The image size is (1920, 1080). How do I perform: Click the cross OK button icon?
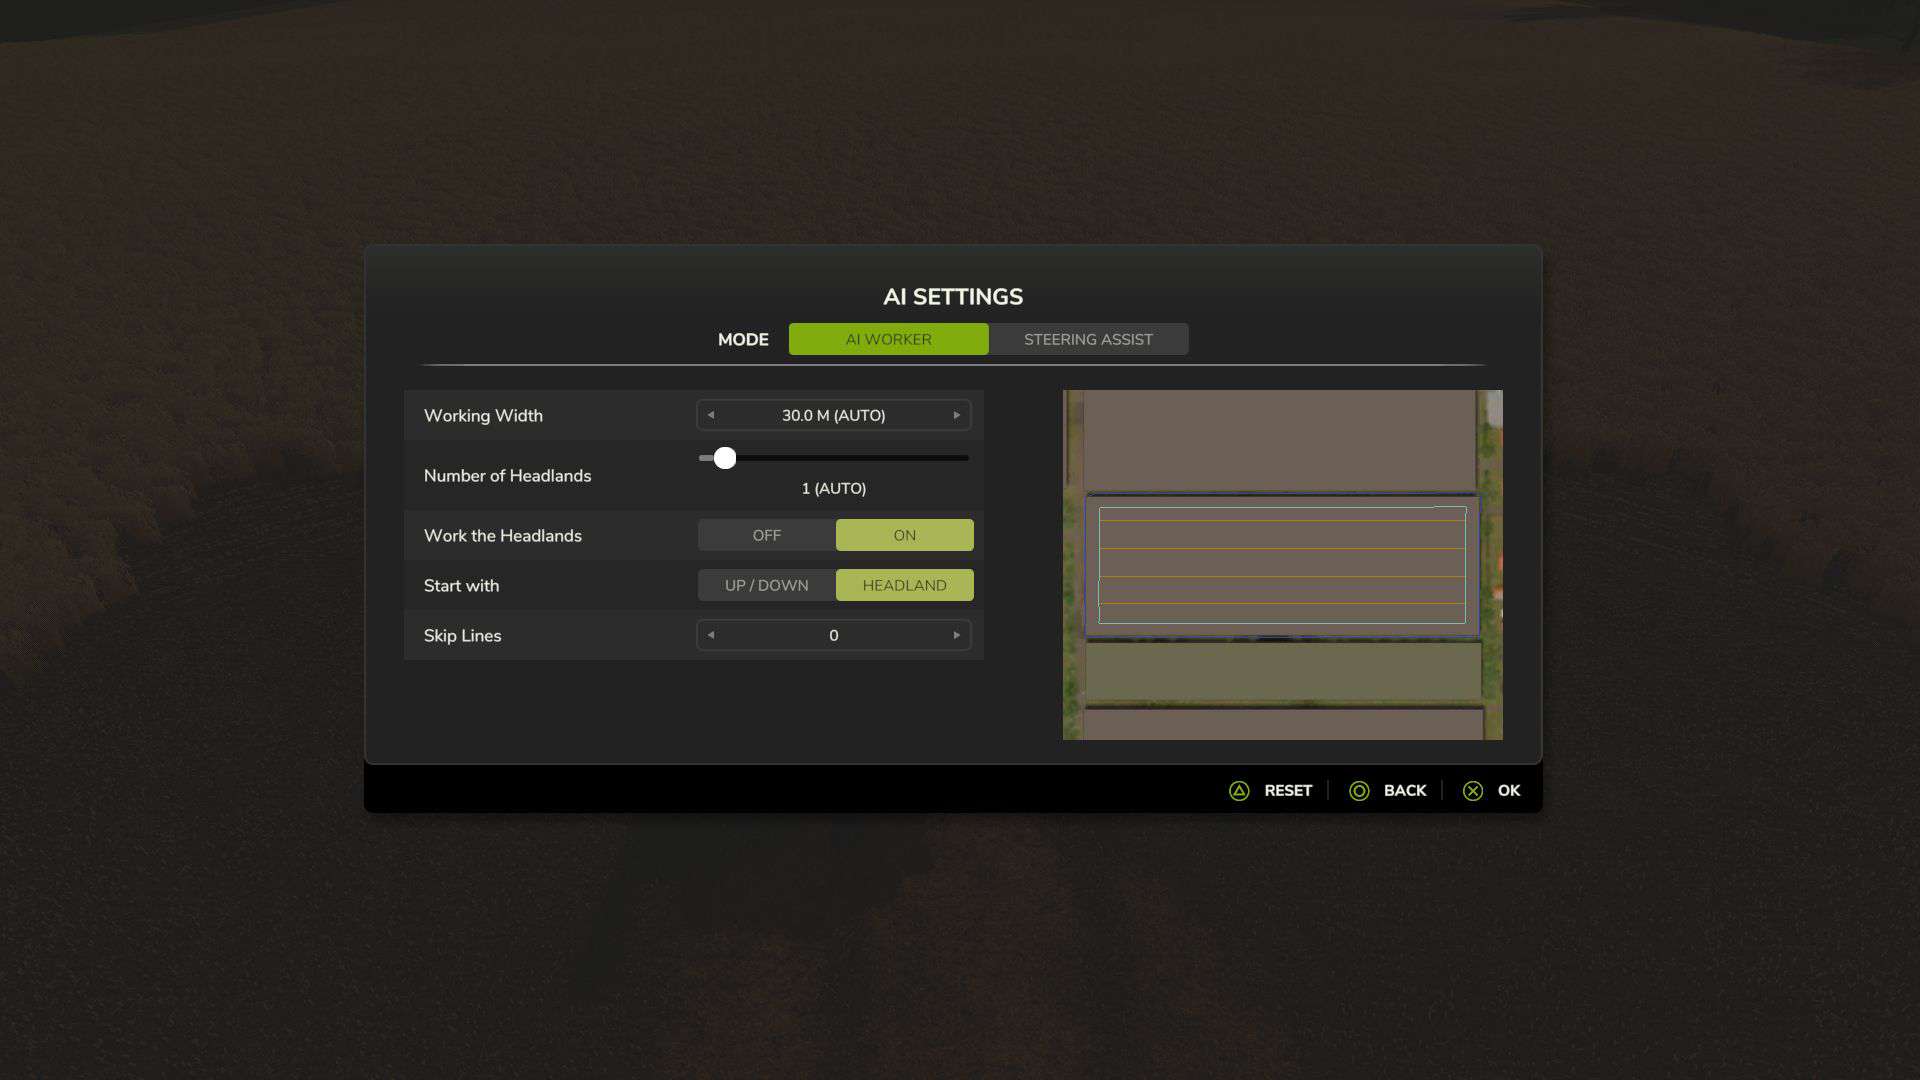coord(1473,791)
